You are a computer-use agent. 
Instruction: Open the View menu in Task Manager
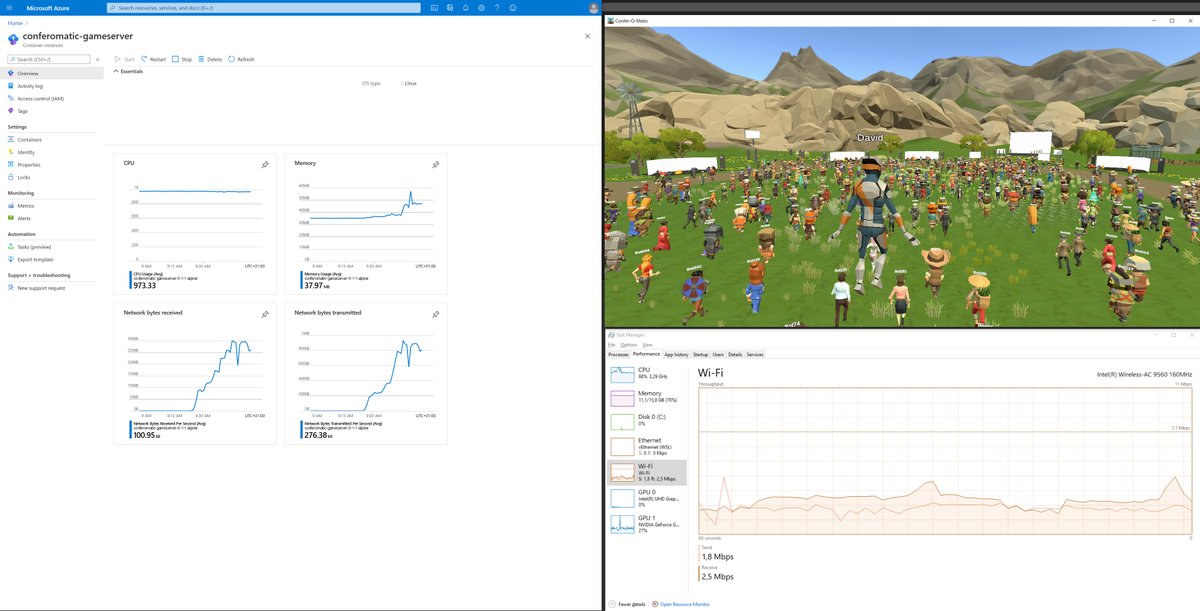647,345
